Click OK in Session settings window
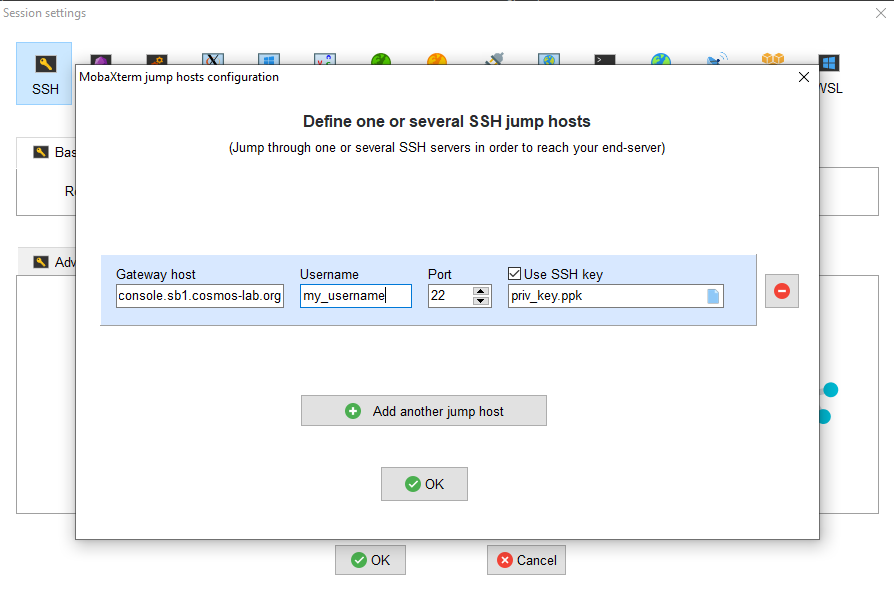This screenshot has height=603, width=894. pyautogui.click(x=370, y=560)
